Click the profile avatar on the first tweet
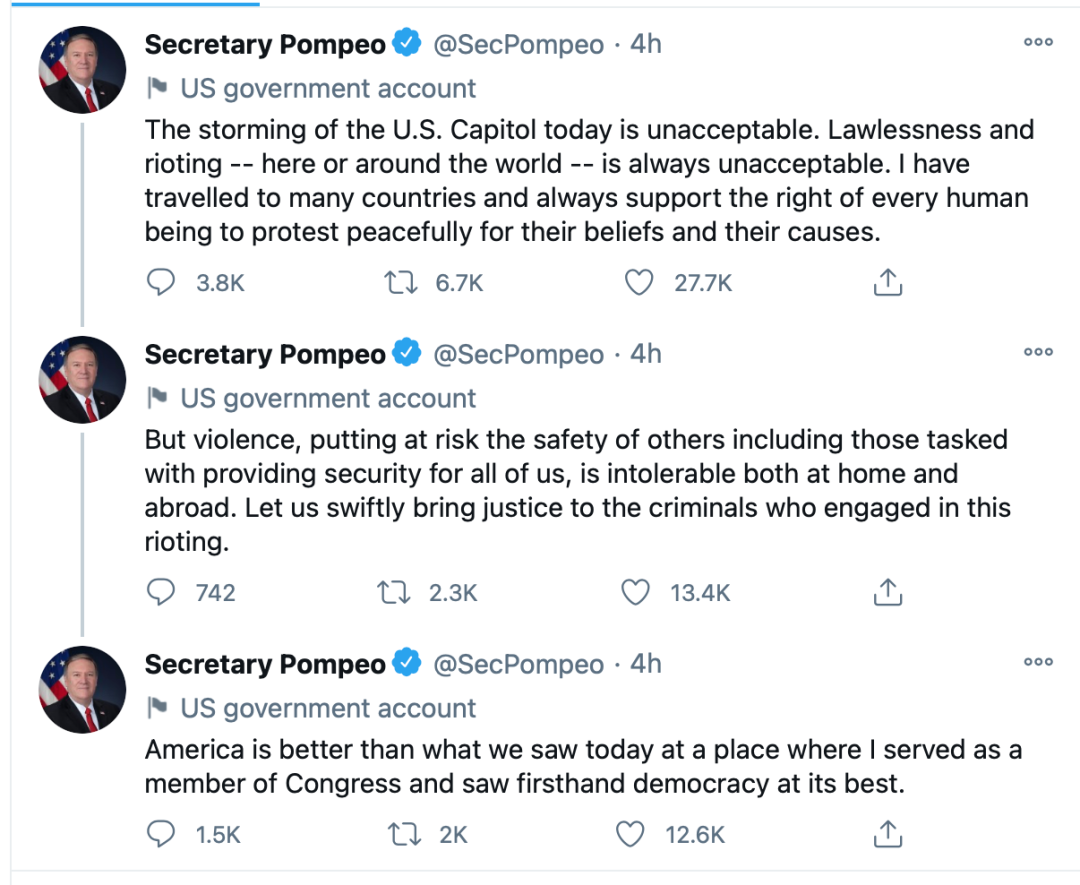Viewport: 1080px width, 885px height. pyautogui.click(x=82, y=69)
